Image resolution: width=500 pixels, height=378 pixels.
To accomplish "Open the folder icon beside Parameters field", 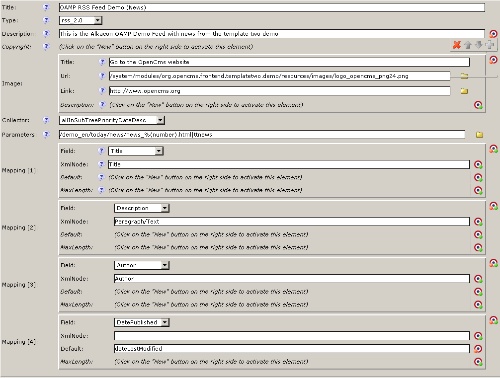I will coord(479,135).
